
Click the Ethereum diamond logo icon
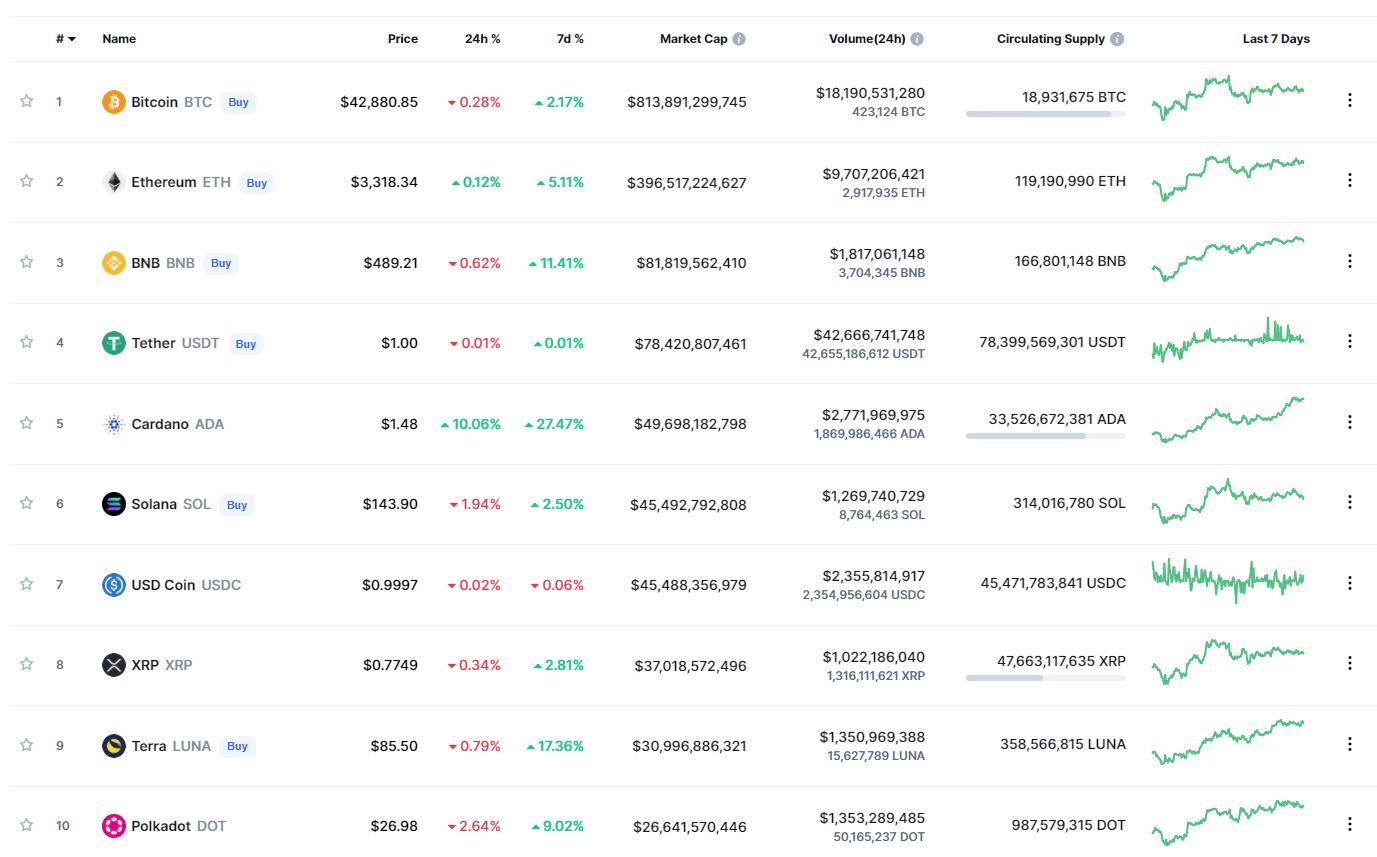point(114,182)
